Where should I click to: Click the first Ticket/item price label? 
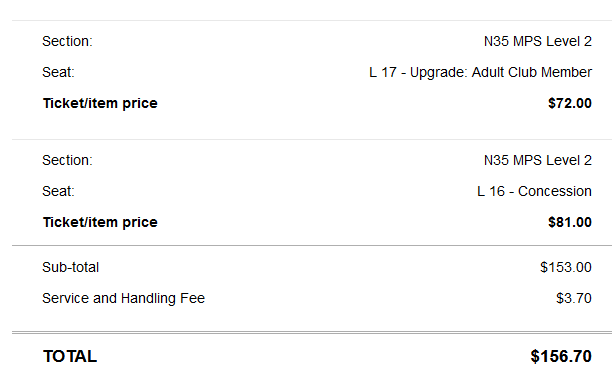pyautogui.click(x=100, y=103)
